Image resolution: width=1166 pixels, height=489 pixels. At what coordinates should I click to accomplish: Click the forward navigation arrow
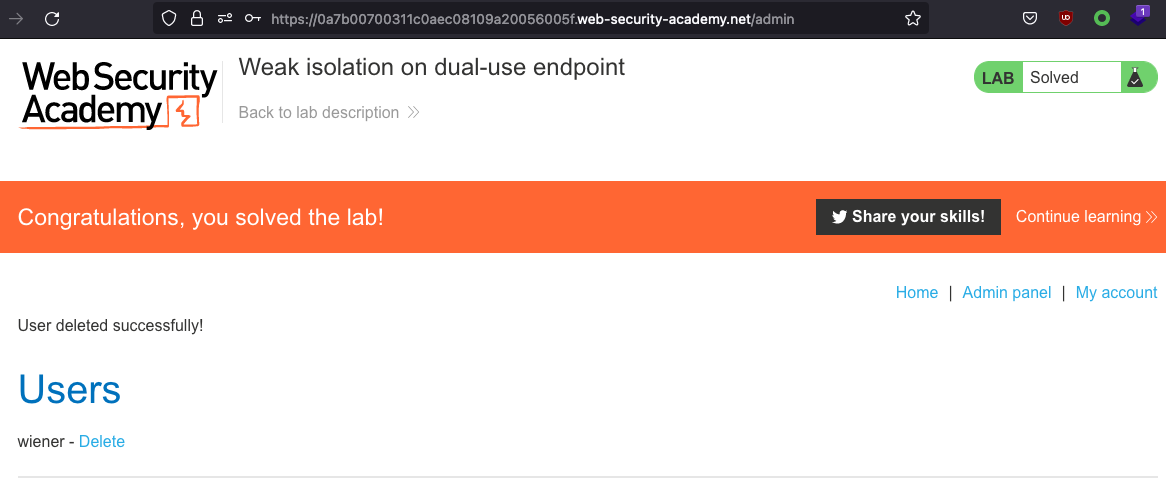pyautogui.click(x=16, y=18)
